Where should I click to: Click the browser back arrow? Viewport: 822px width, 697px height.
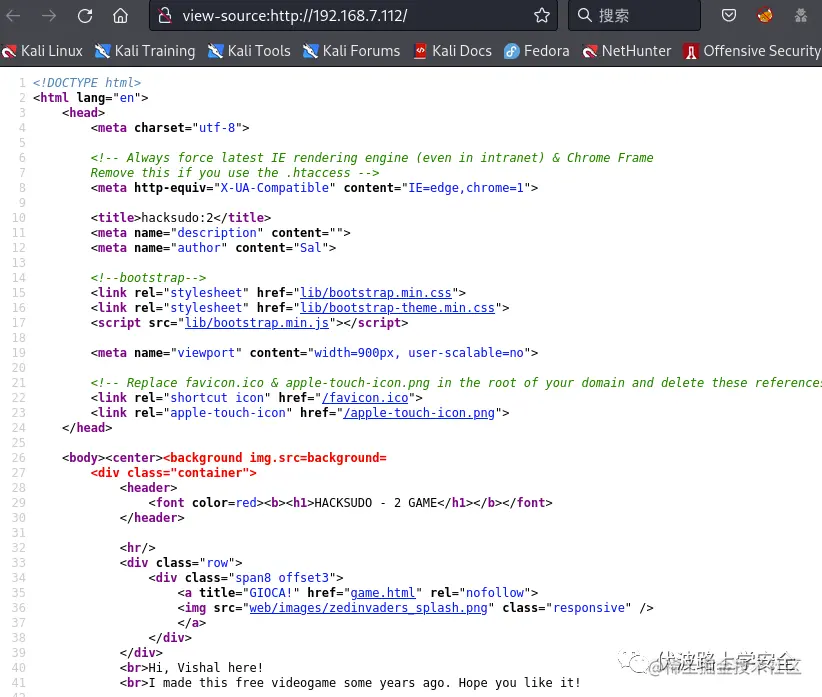(13, 16)
